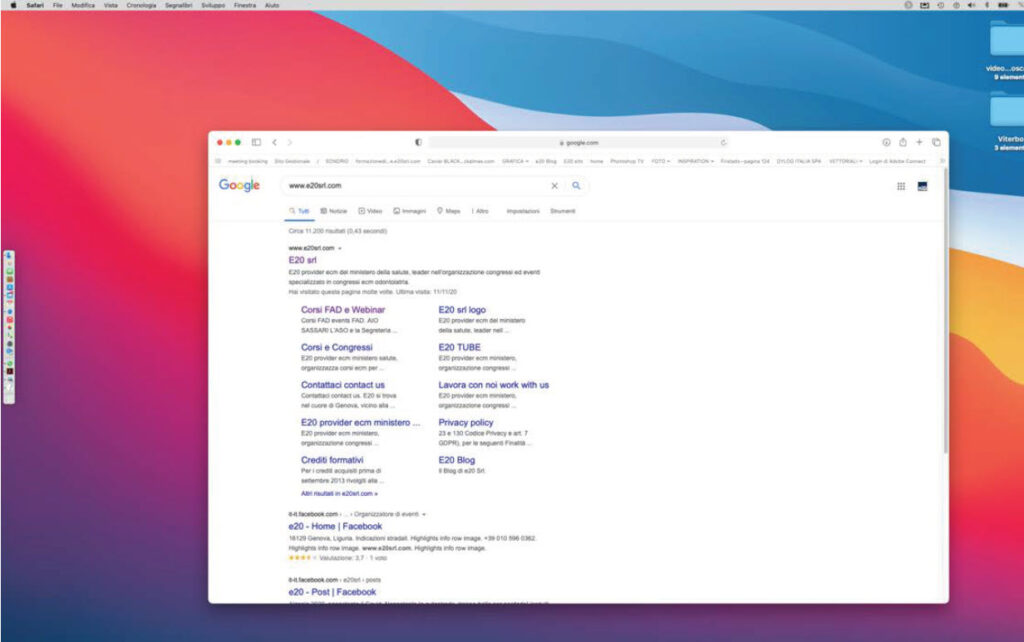This screenshot has width=1024, height=642.
Task: Open the Google account avatar
Action: click(x=922, y=186)
